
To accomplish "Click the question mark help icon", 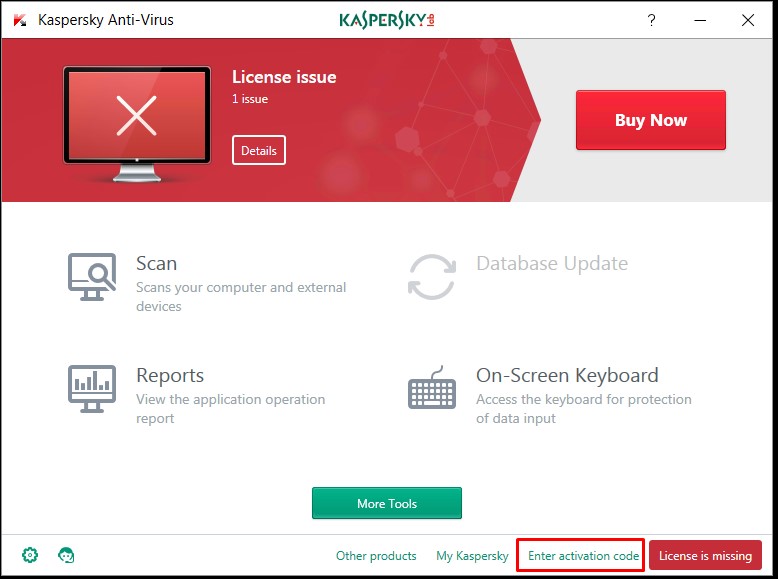I will click(651, 20).
